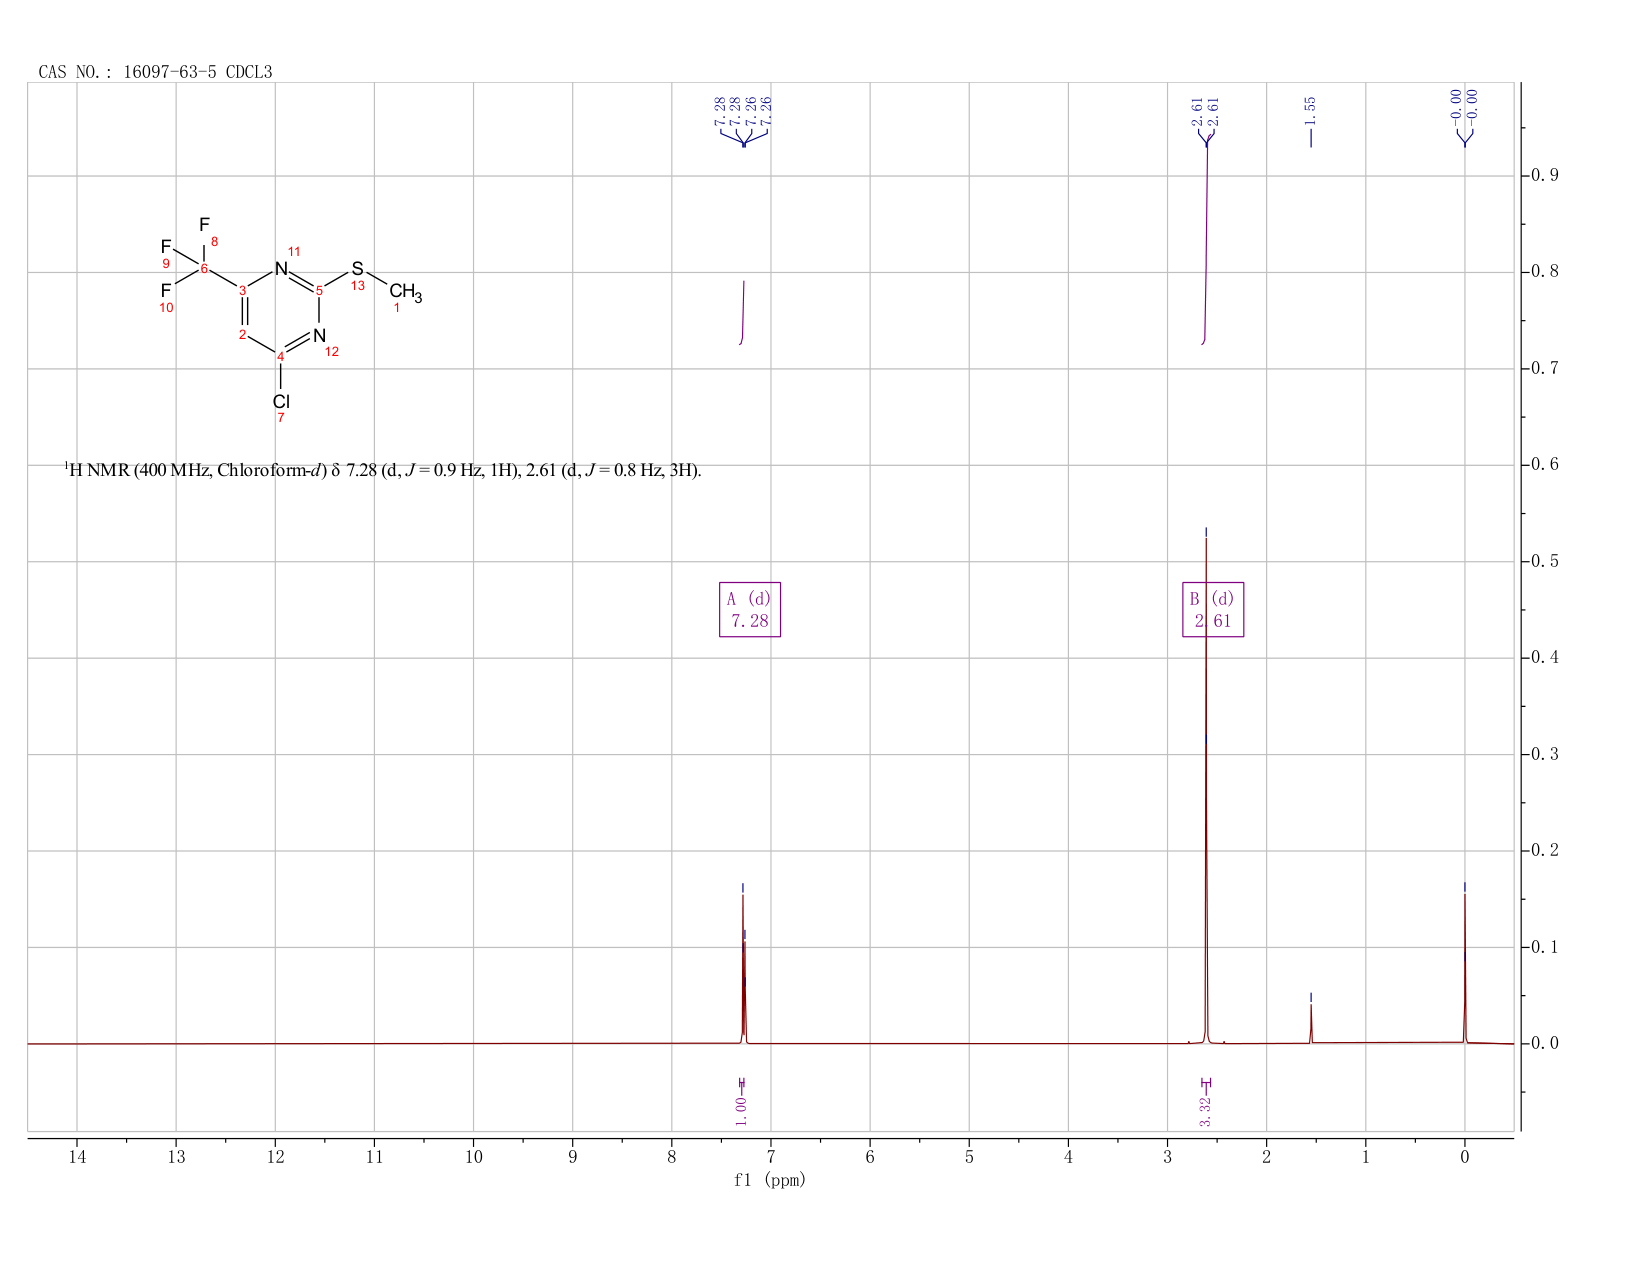Click the integral curve above 2.61 ppm peak
Image resolution: width=1650 pixels, height=1275 pixels.
click(1205, 240)
